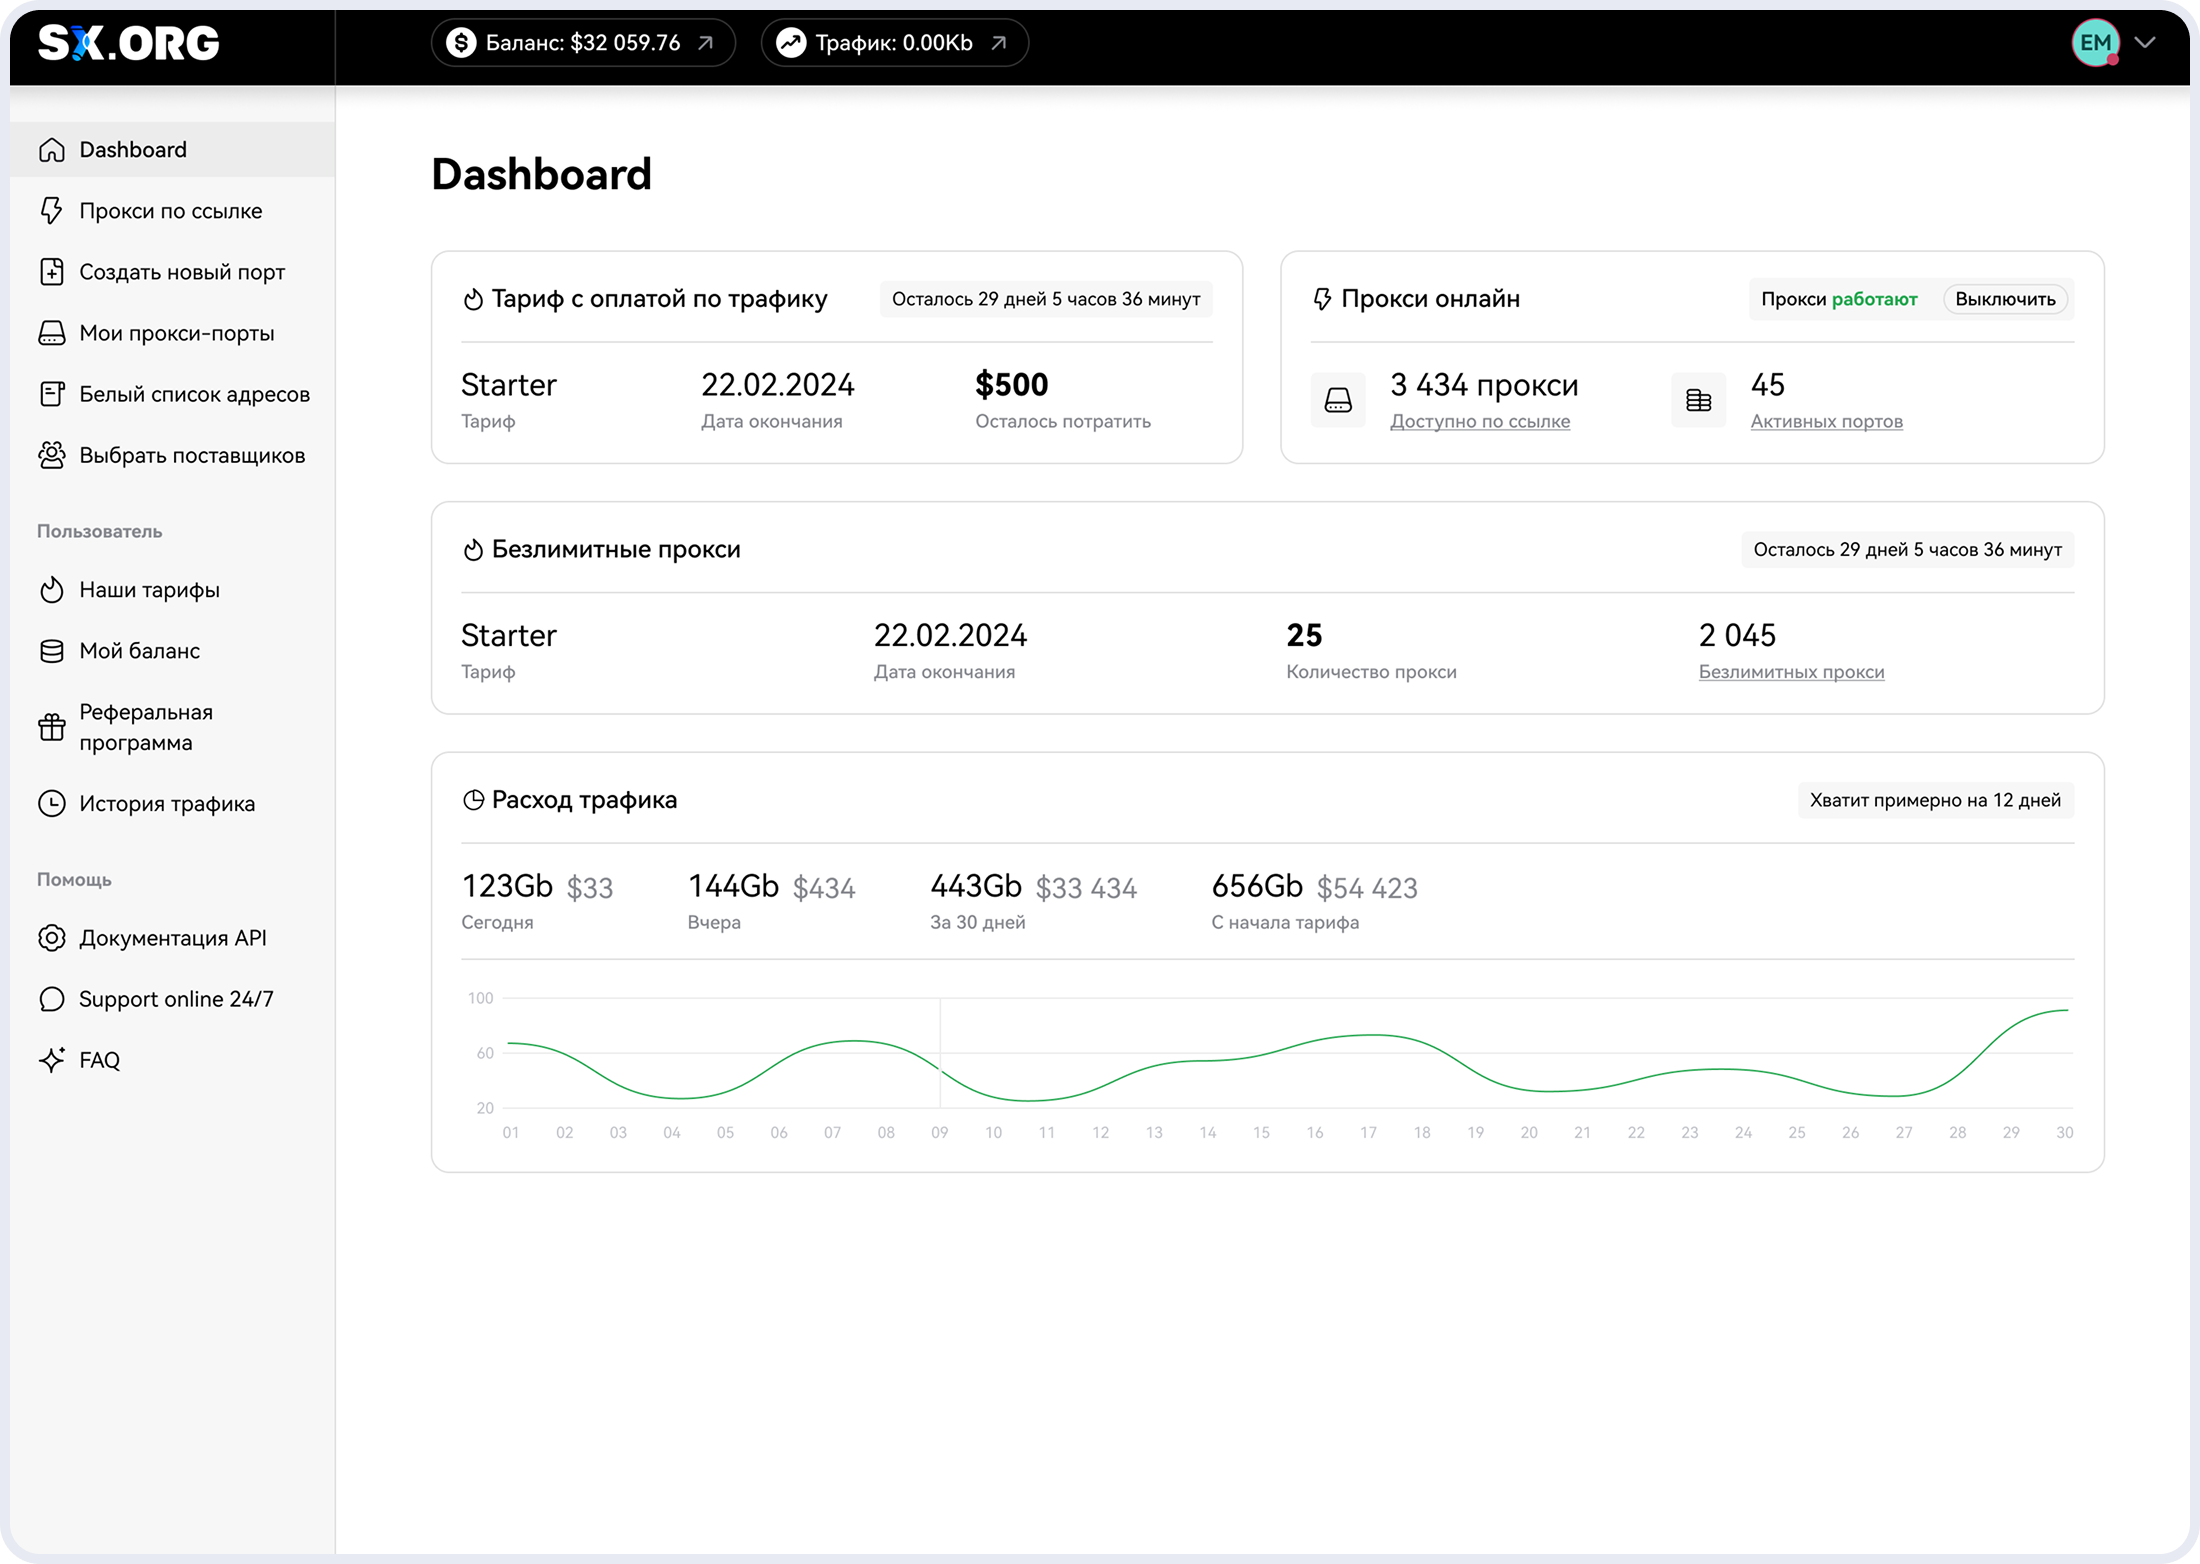Click the Безлимитных прокси link

[1791, 671]
